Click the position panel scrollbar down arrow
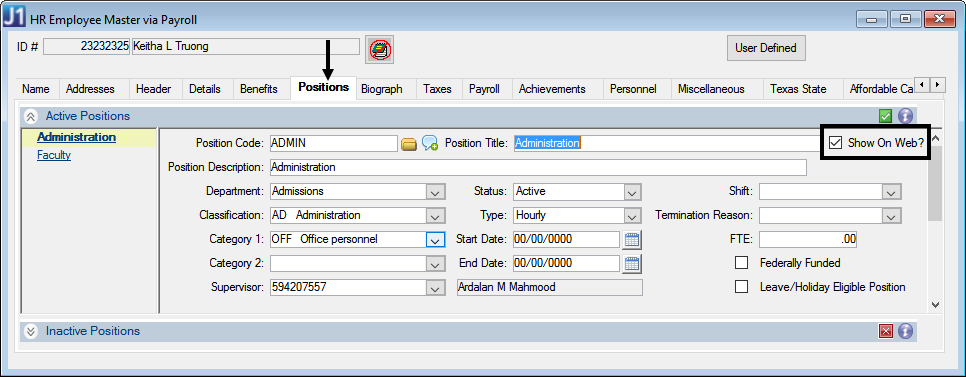The height and width of the screenshot is (377, 966). [935, 304]
